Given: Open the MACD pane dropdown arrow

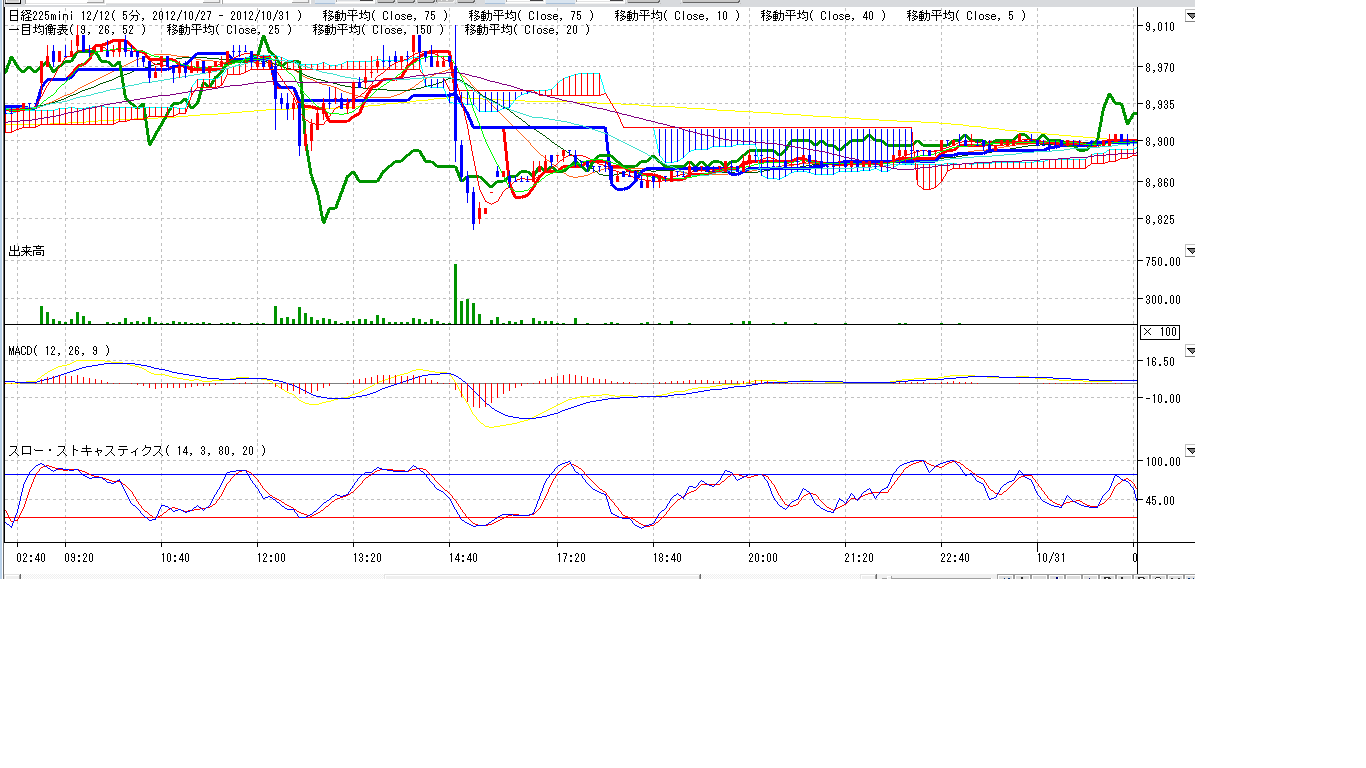Looking at the screenshot, I should [1190, 351].
